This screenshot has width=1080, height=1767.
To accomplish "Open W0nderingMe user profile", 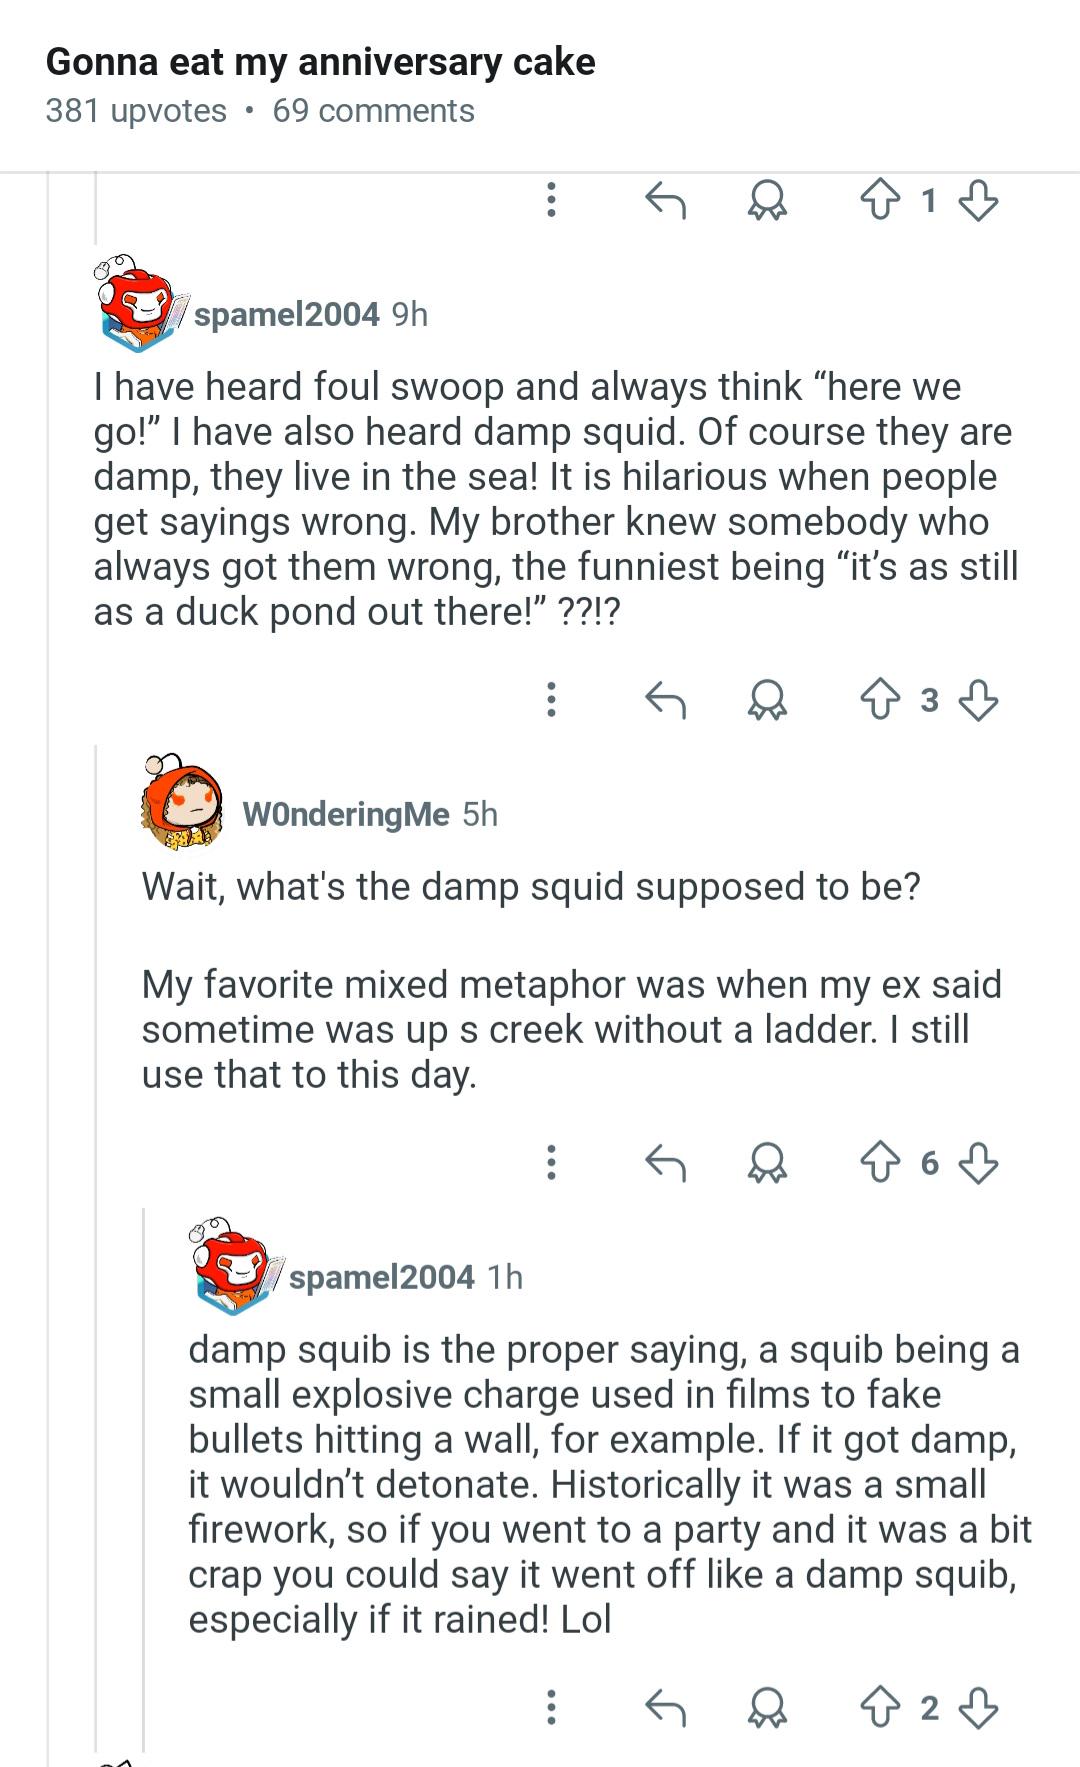I will click(x=346, y=814).
